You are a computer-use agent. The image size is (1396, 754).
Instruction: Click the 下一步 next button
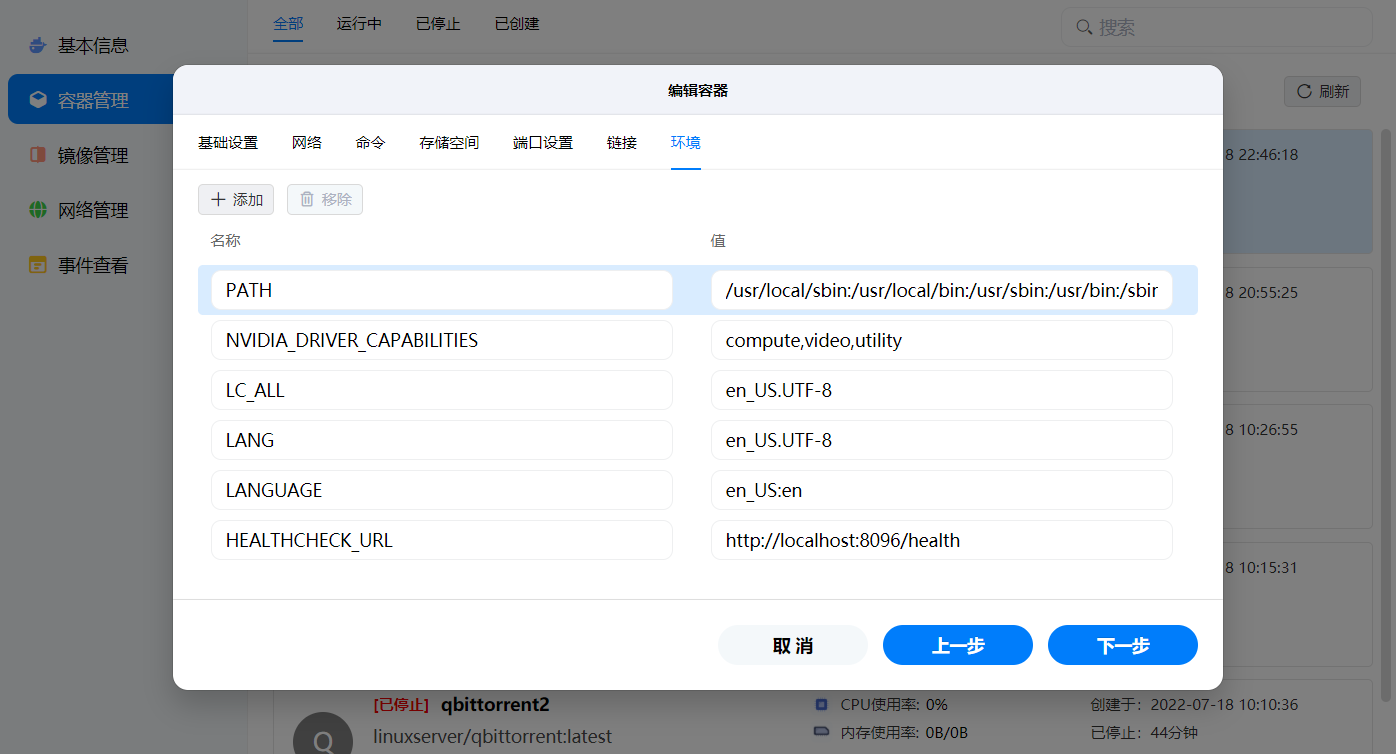(1123, 645)
